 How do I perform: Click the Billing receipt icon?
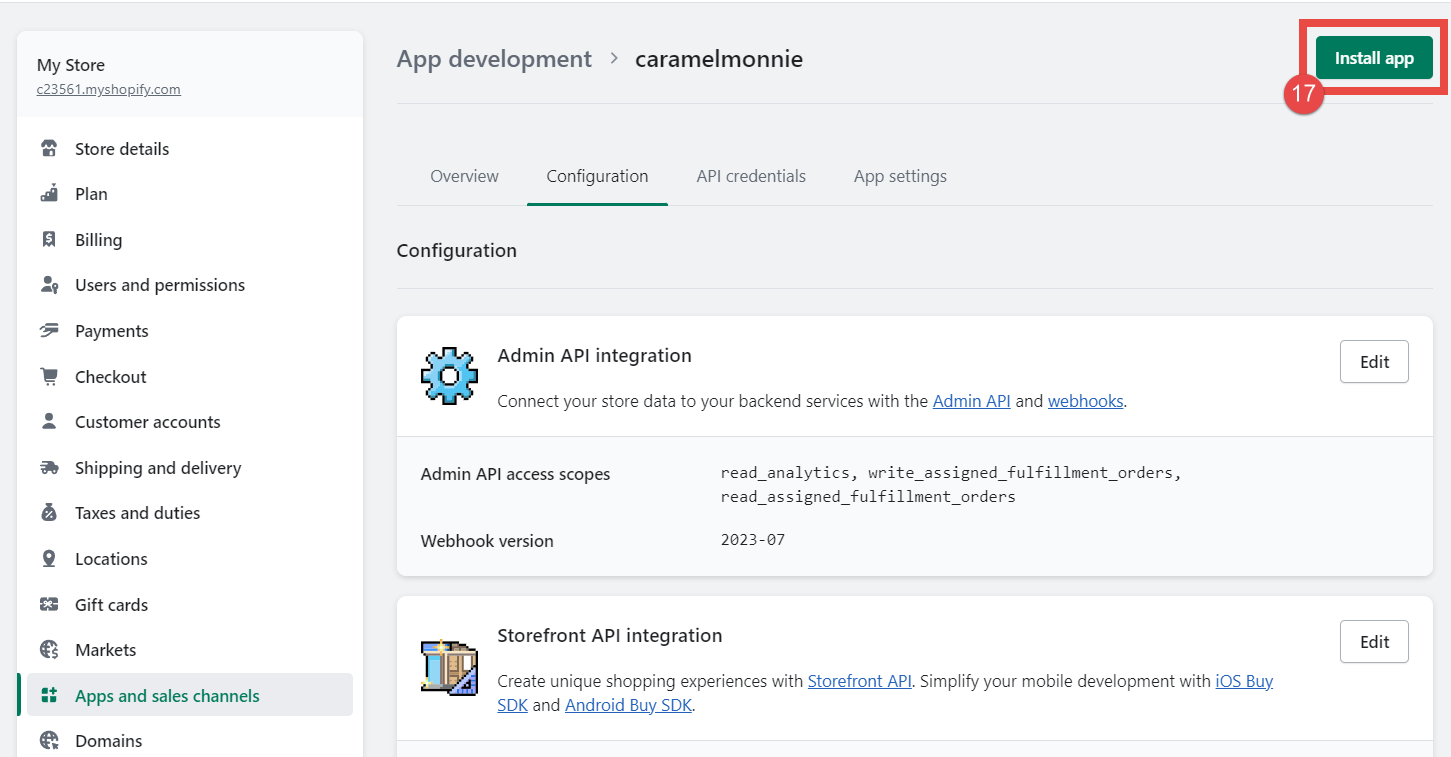coord(49,240)
